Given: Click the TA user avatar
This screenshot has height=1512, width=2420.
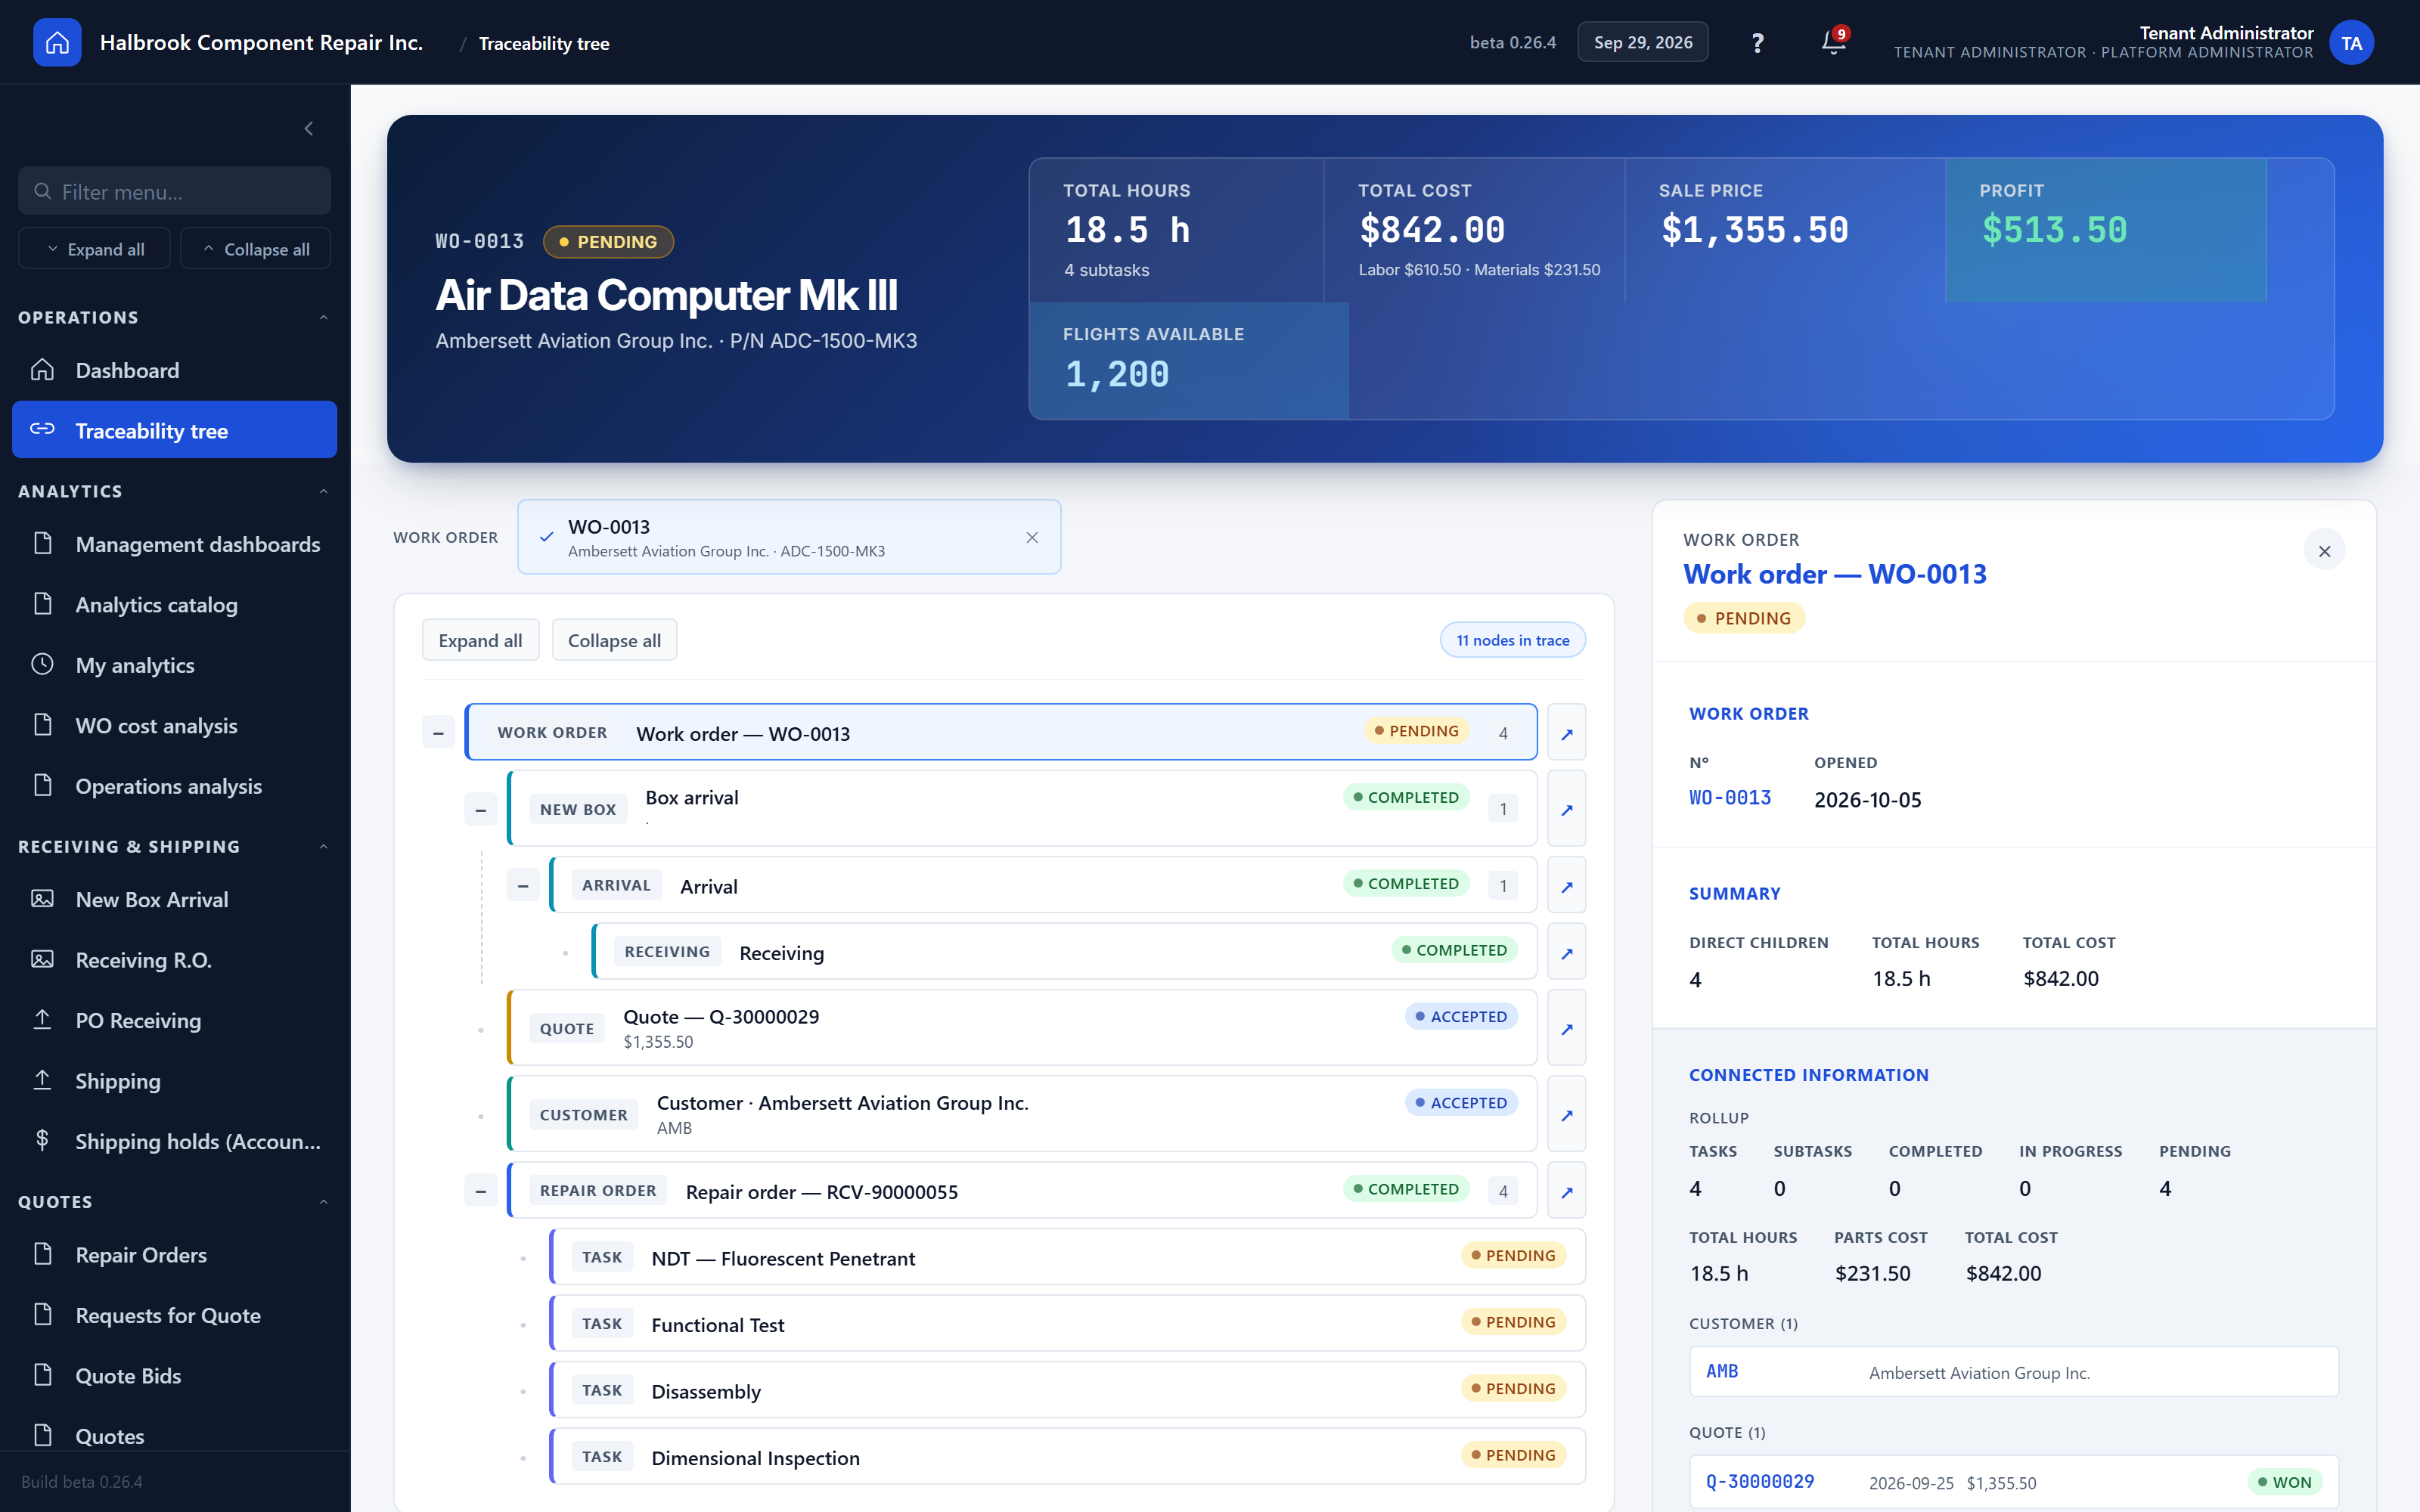Looking at the screenshot, I should (2351, 43).
